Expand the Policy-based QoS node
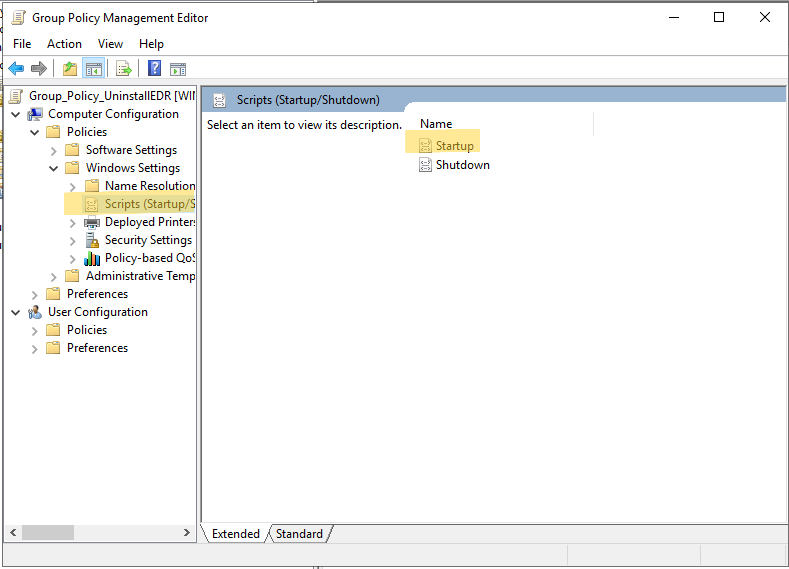Screen dimensions: 789x569 pos(73,259)
